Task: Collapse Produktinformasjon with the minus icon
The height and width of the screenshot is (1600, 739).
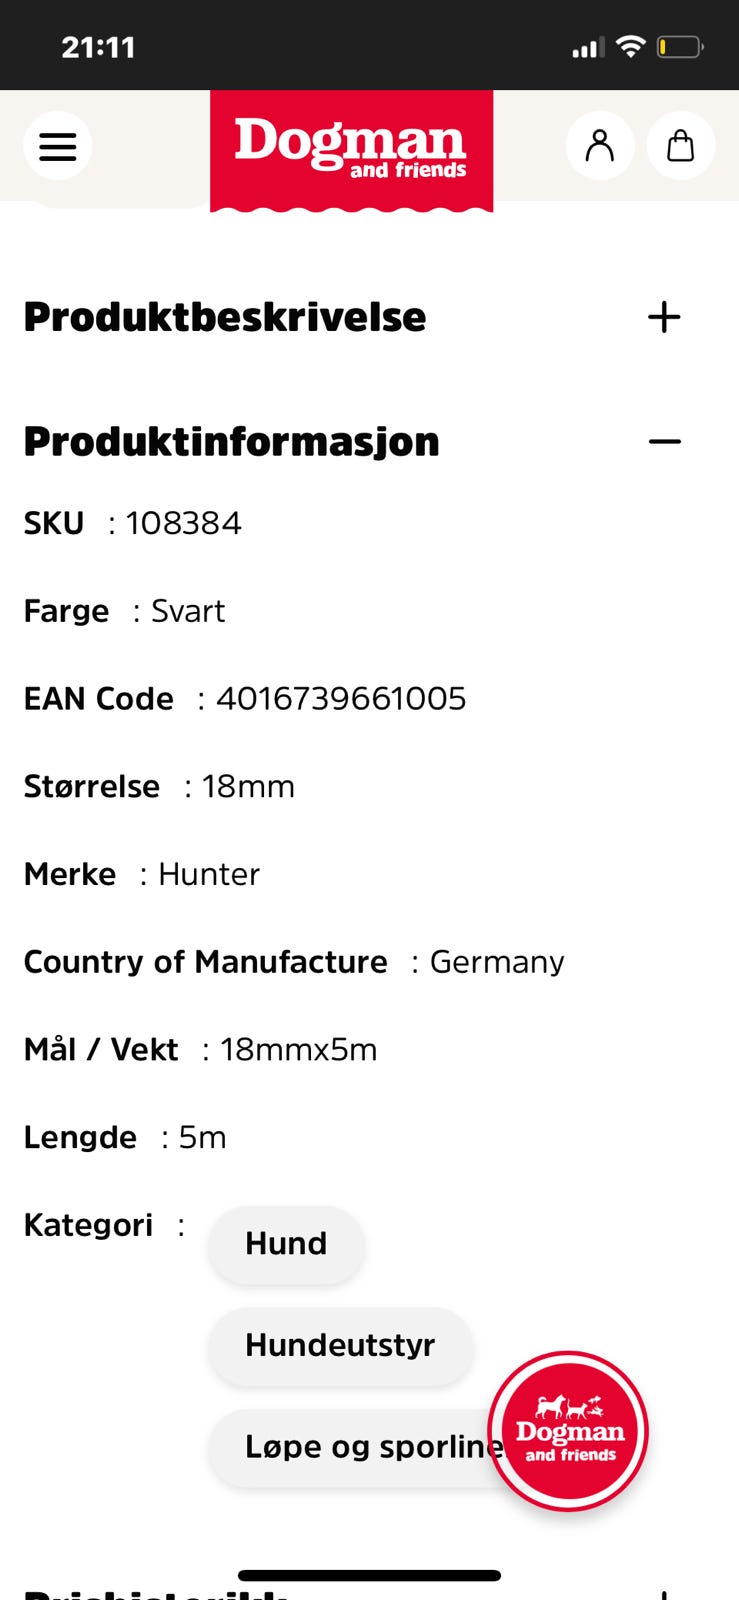Action: (664, 441)
